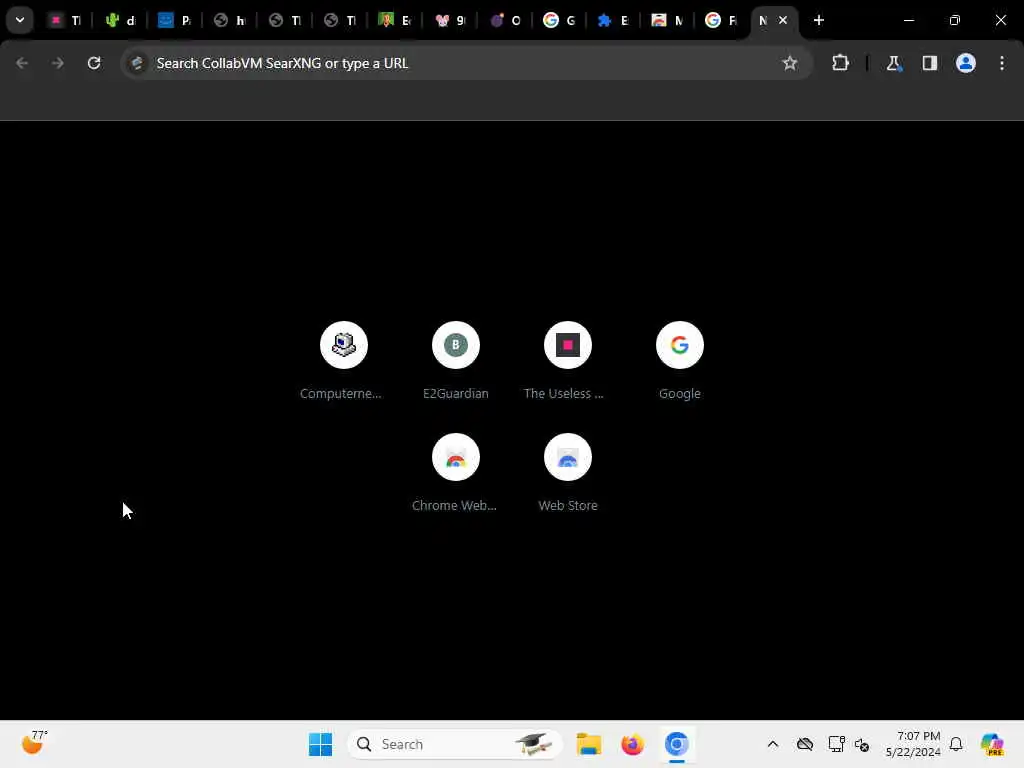Switch to the blue puzzle-piece Extensions tab
The width and height of the screenshot is (1024, 768).
[x=613, y=20]
